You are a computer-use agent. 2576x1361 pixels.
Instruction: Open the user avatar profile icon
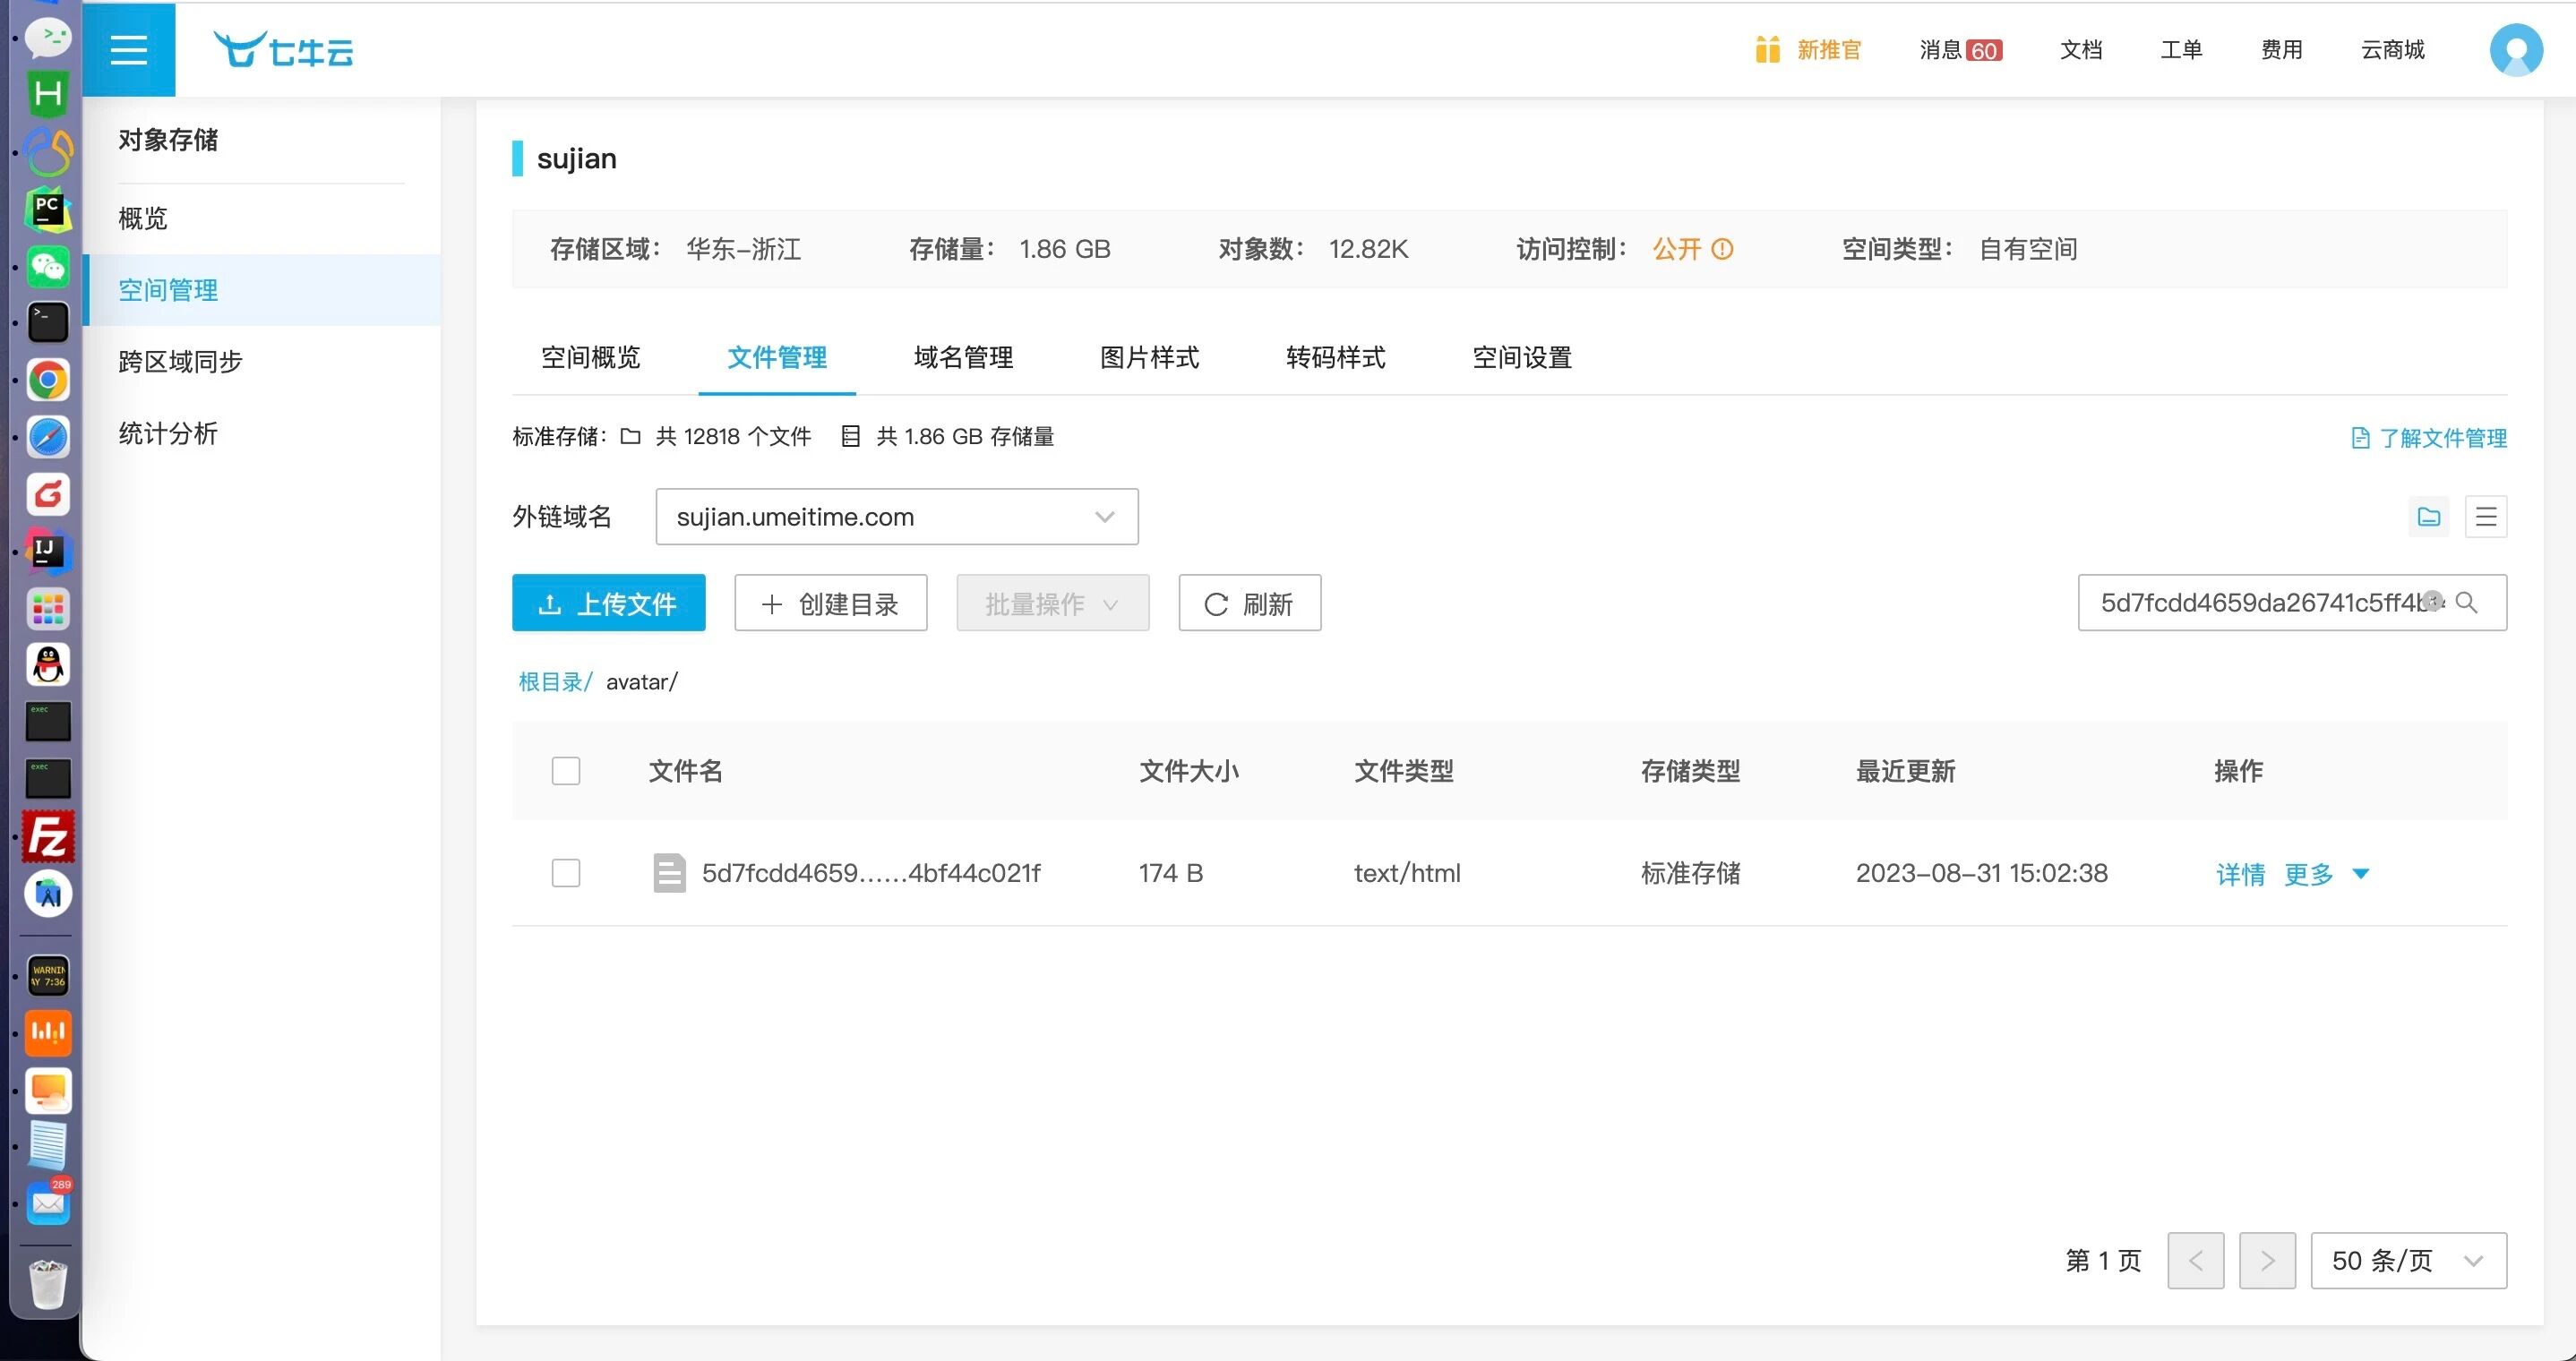pyautogui.click(x=2515, y=50)
